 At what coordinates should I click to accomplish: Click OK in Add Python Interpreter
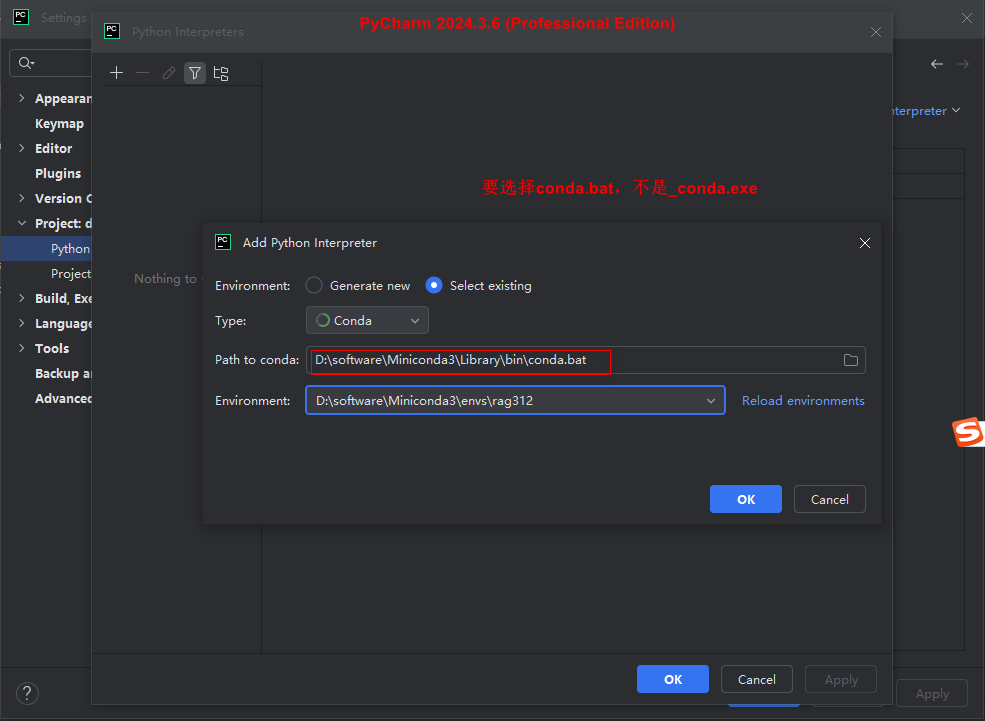(746, 499)
